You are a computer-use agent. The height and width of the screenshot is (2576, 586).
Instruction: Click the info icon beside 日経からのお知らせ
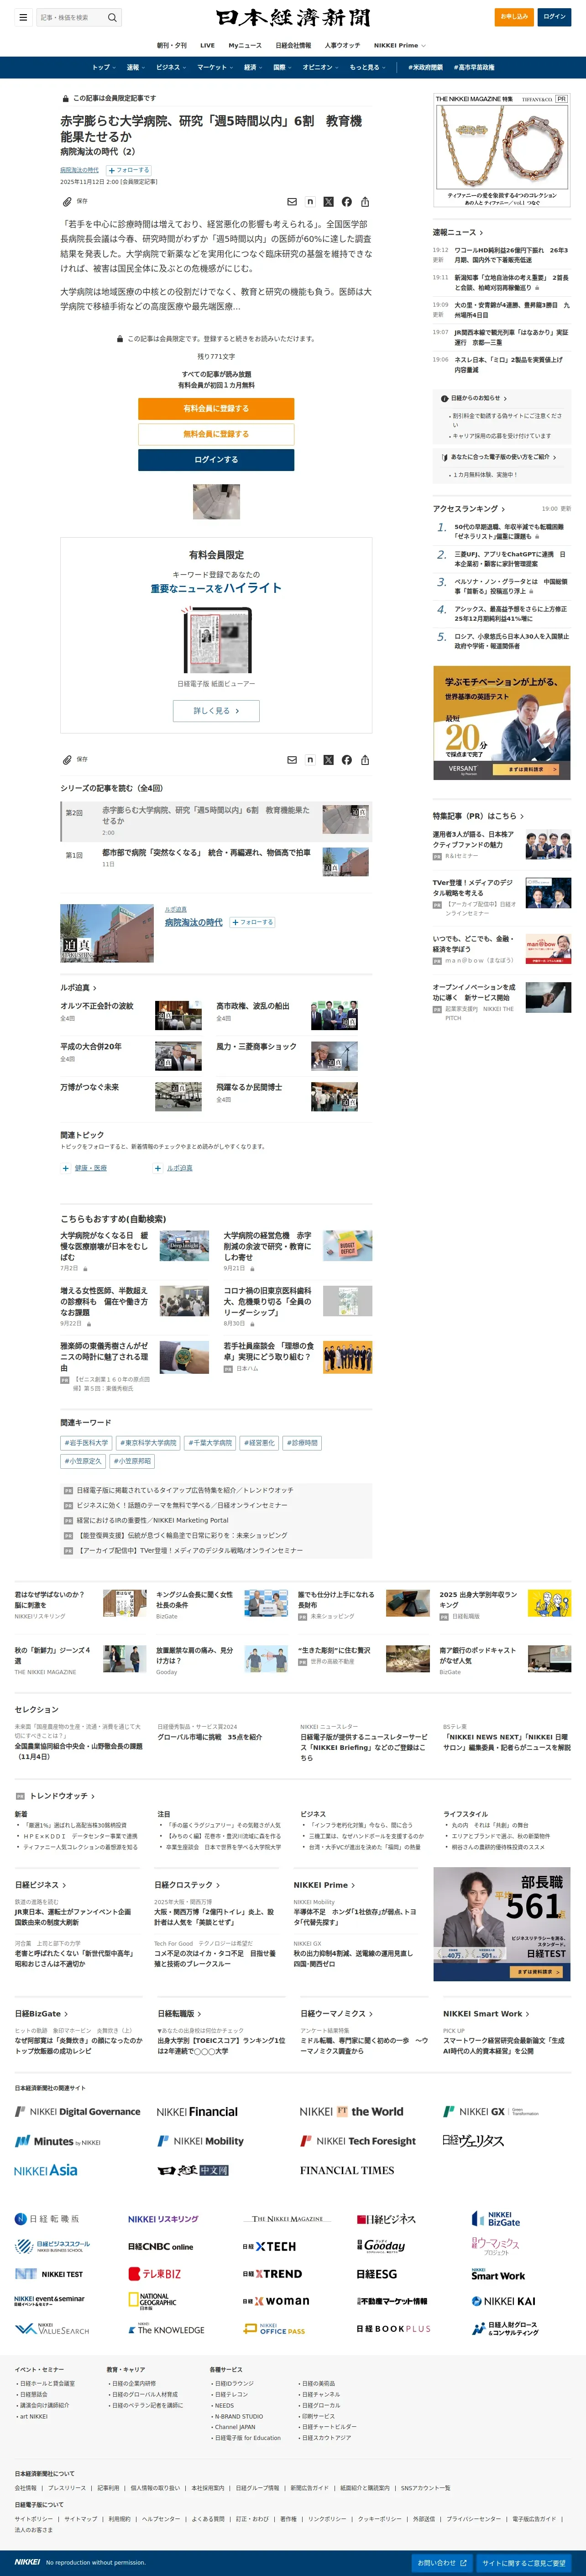point(444,398)
